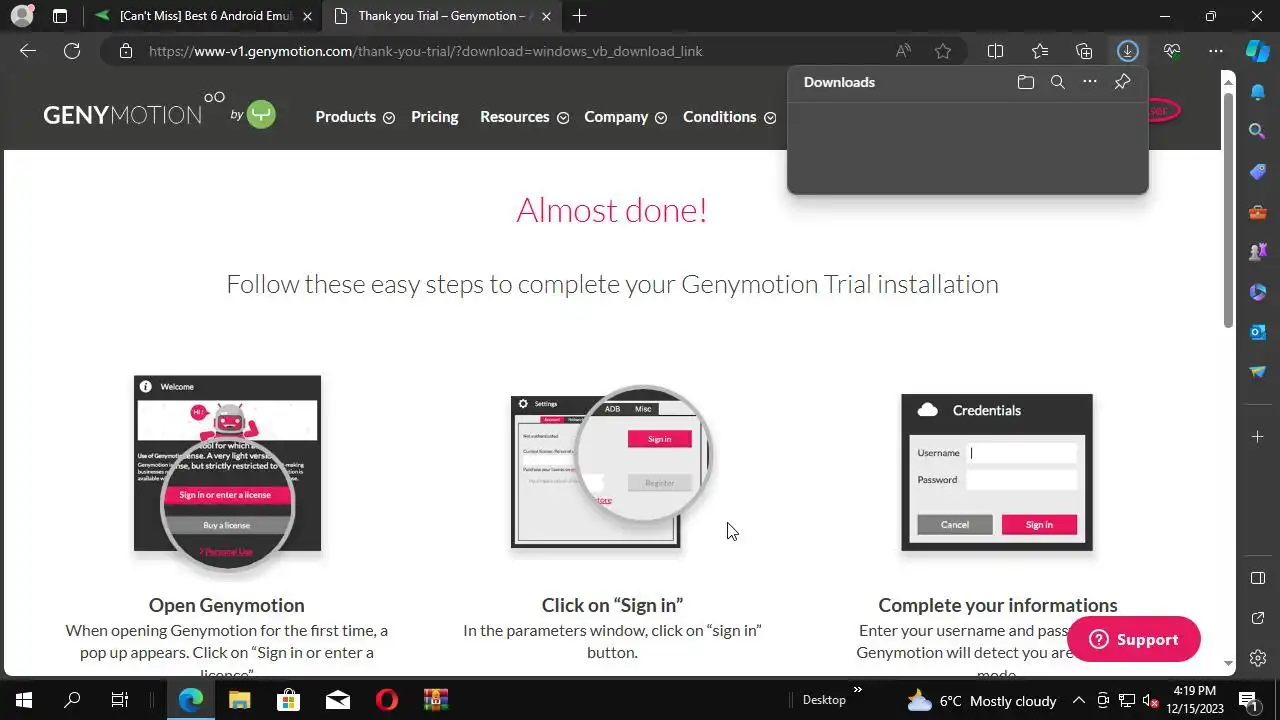Open sidebar search magnifier

[x=1258, y=131]
